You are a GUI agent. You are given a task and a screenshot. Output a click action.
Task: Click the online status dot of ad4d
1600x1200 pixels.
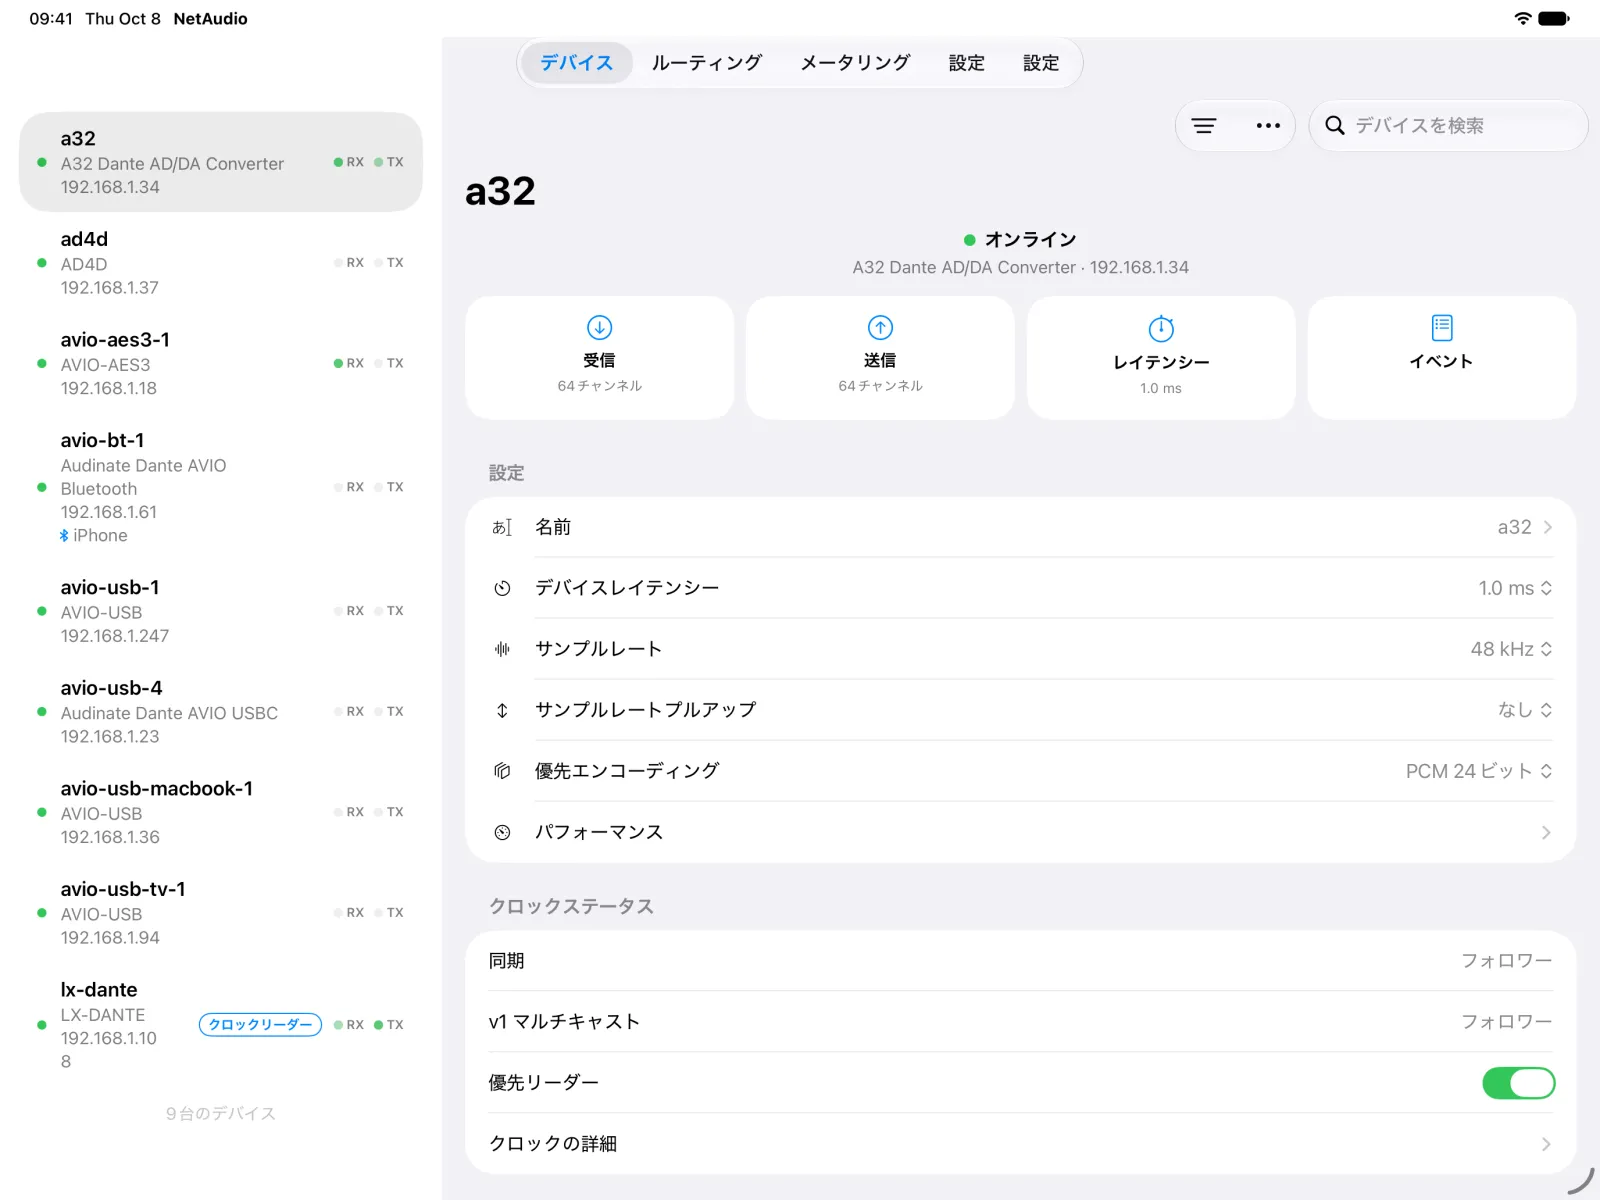(x=42, y=263)
